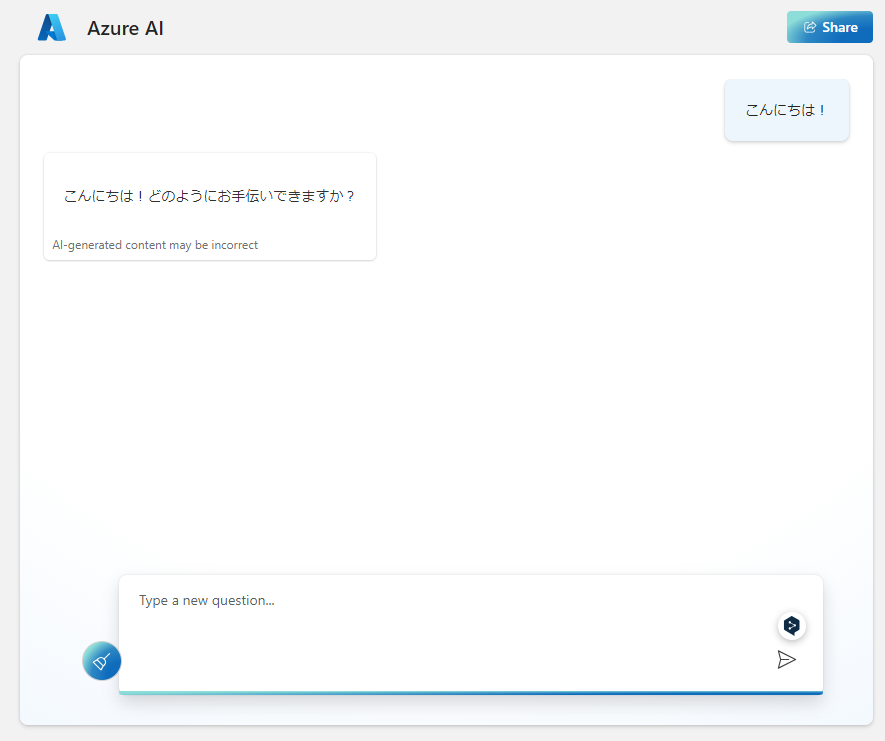Click the top padding of the assistant answer card
885x741 pixels.
(x=209, y=165)
